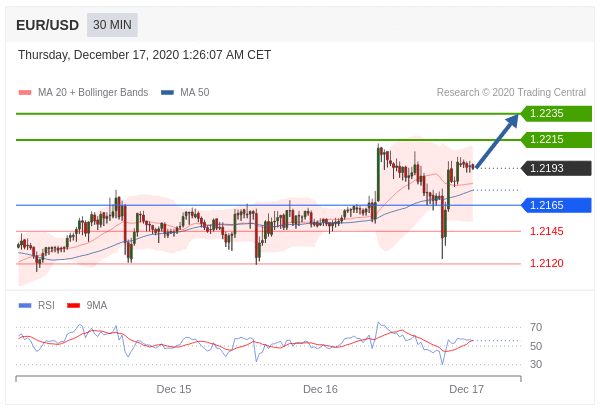The width and height of the screenshot is (601, 409).
Task: Select the 30 MIN timeframe badge
Action: pyautogui.click(x=112, y=25)
